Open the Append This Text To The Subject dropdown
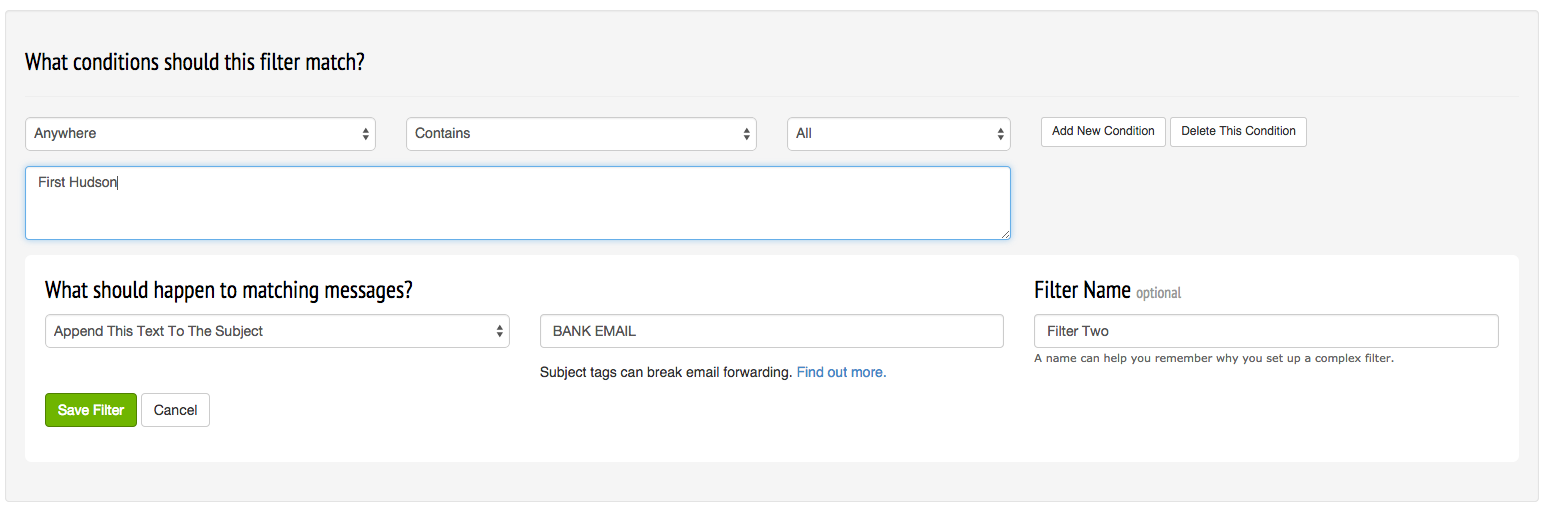1552x518 pixels. pos(277,331)
